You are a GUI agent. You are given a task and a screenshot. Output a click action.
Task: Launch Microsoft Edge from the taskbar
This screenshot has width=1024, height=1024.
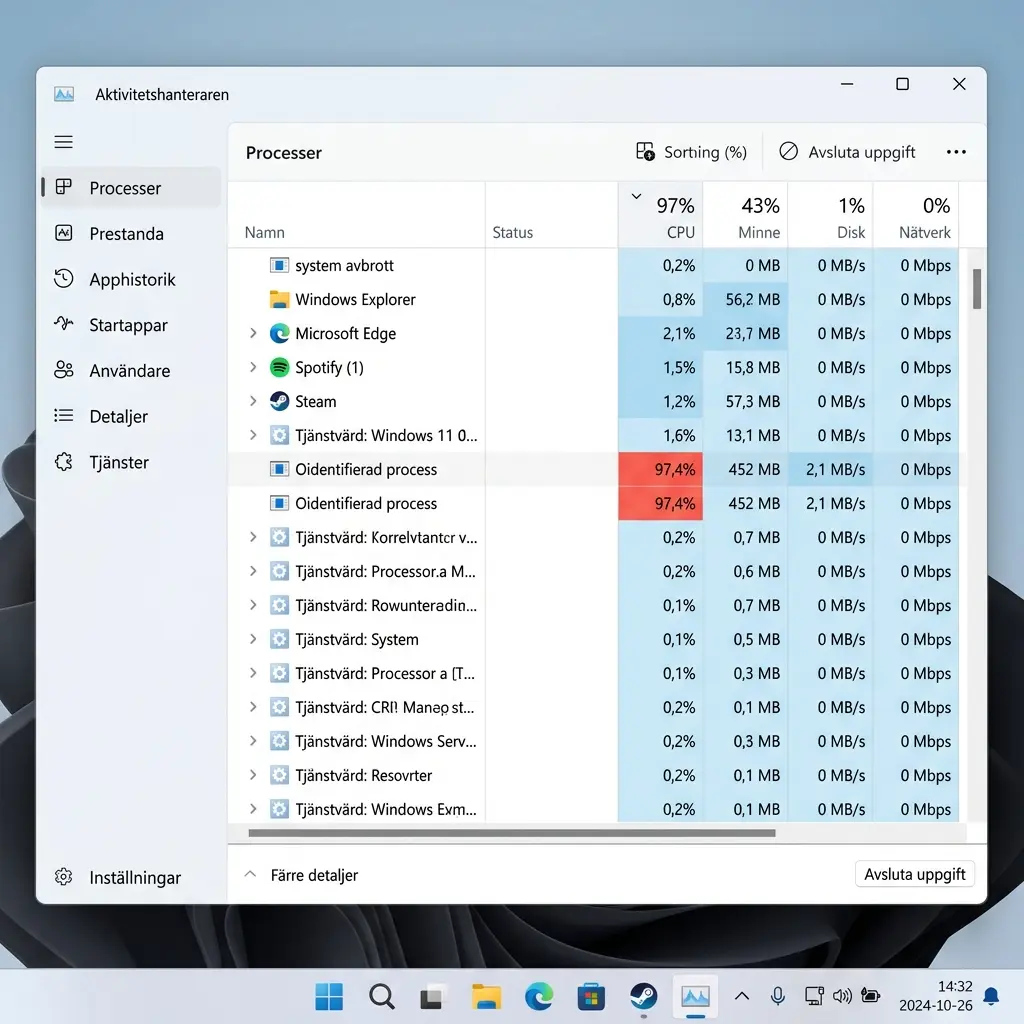click(x=539, y=997)
